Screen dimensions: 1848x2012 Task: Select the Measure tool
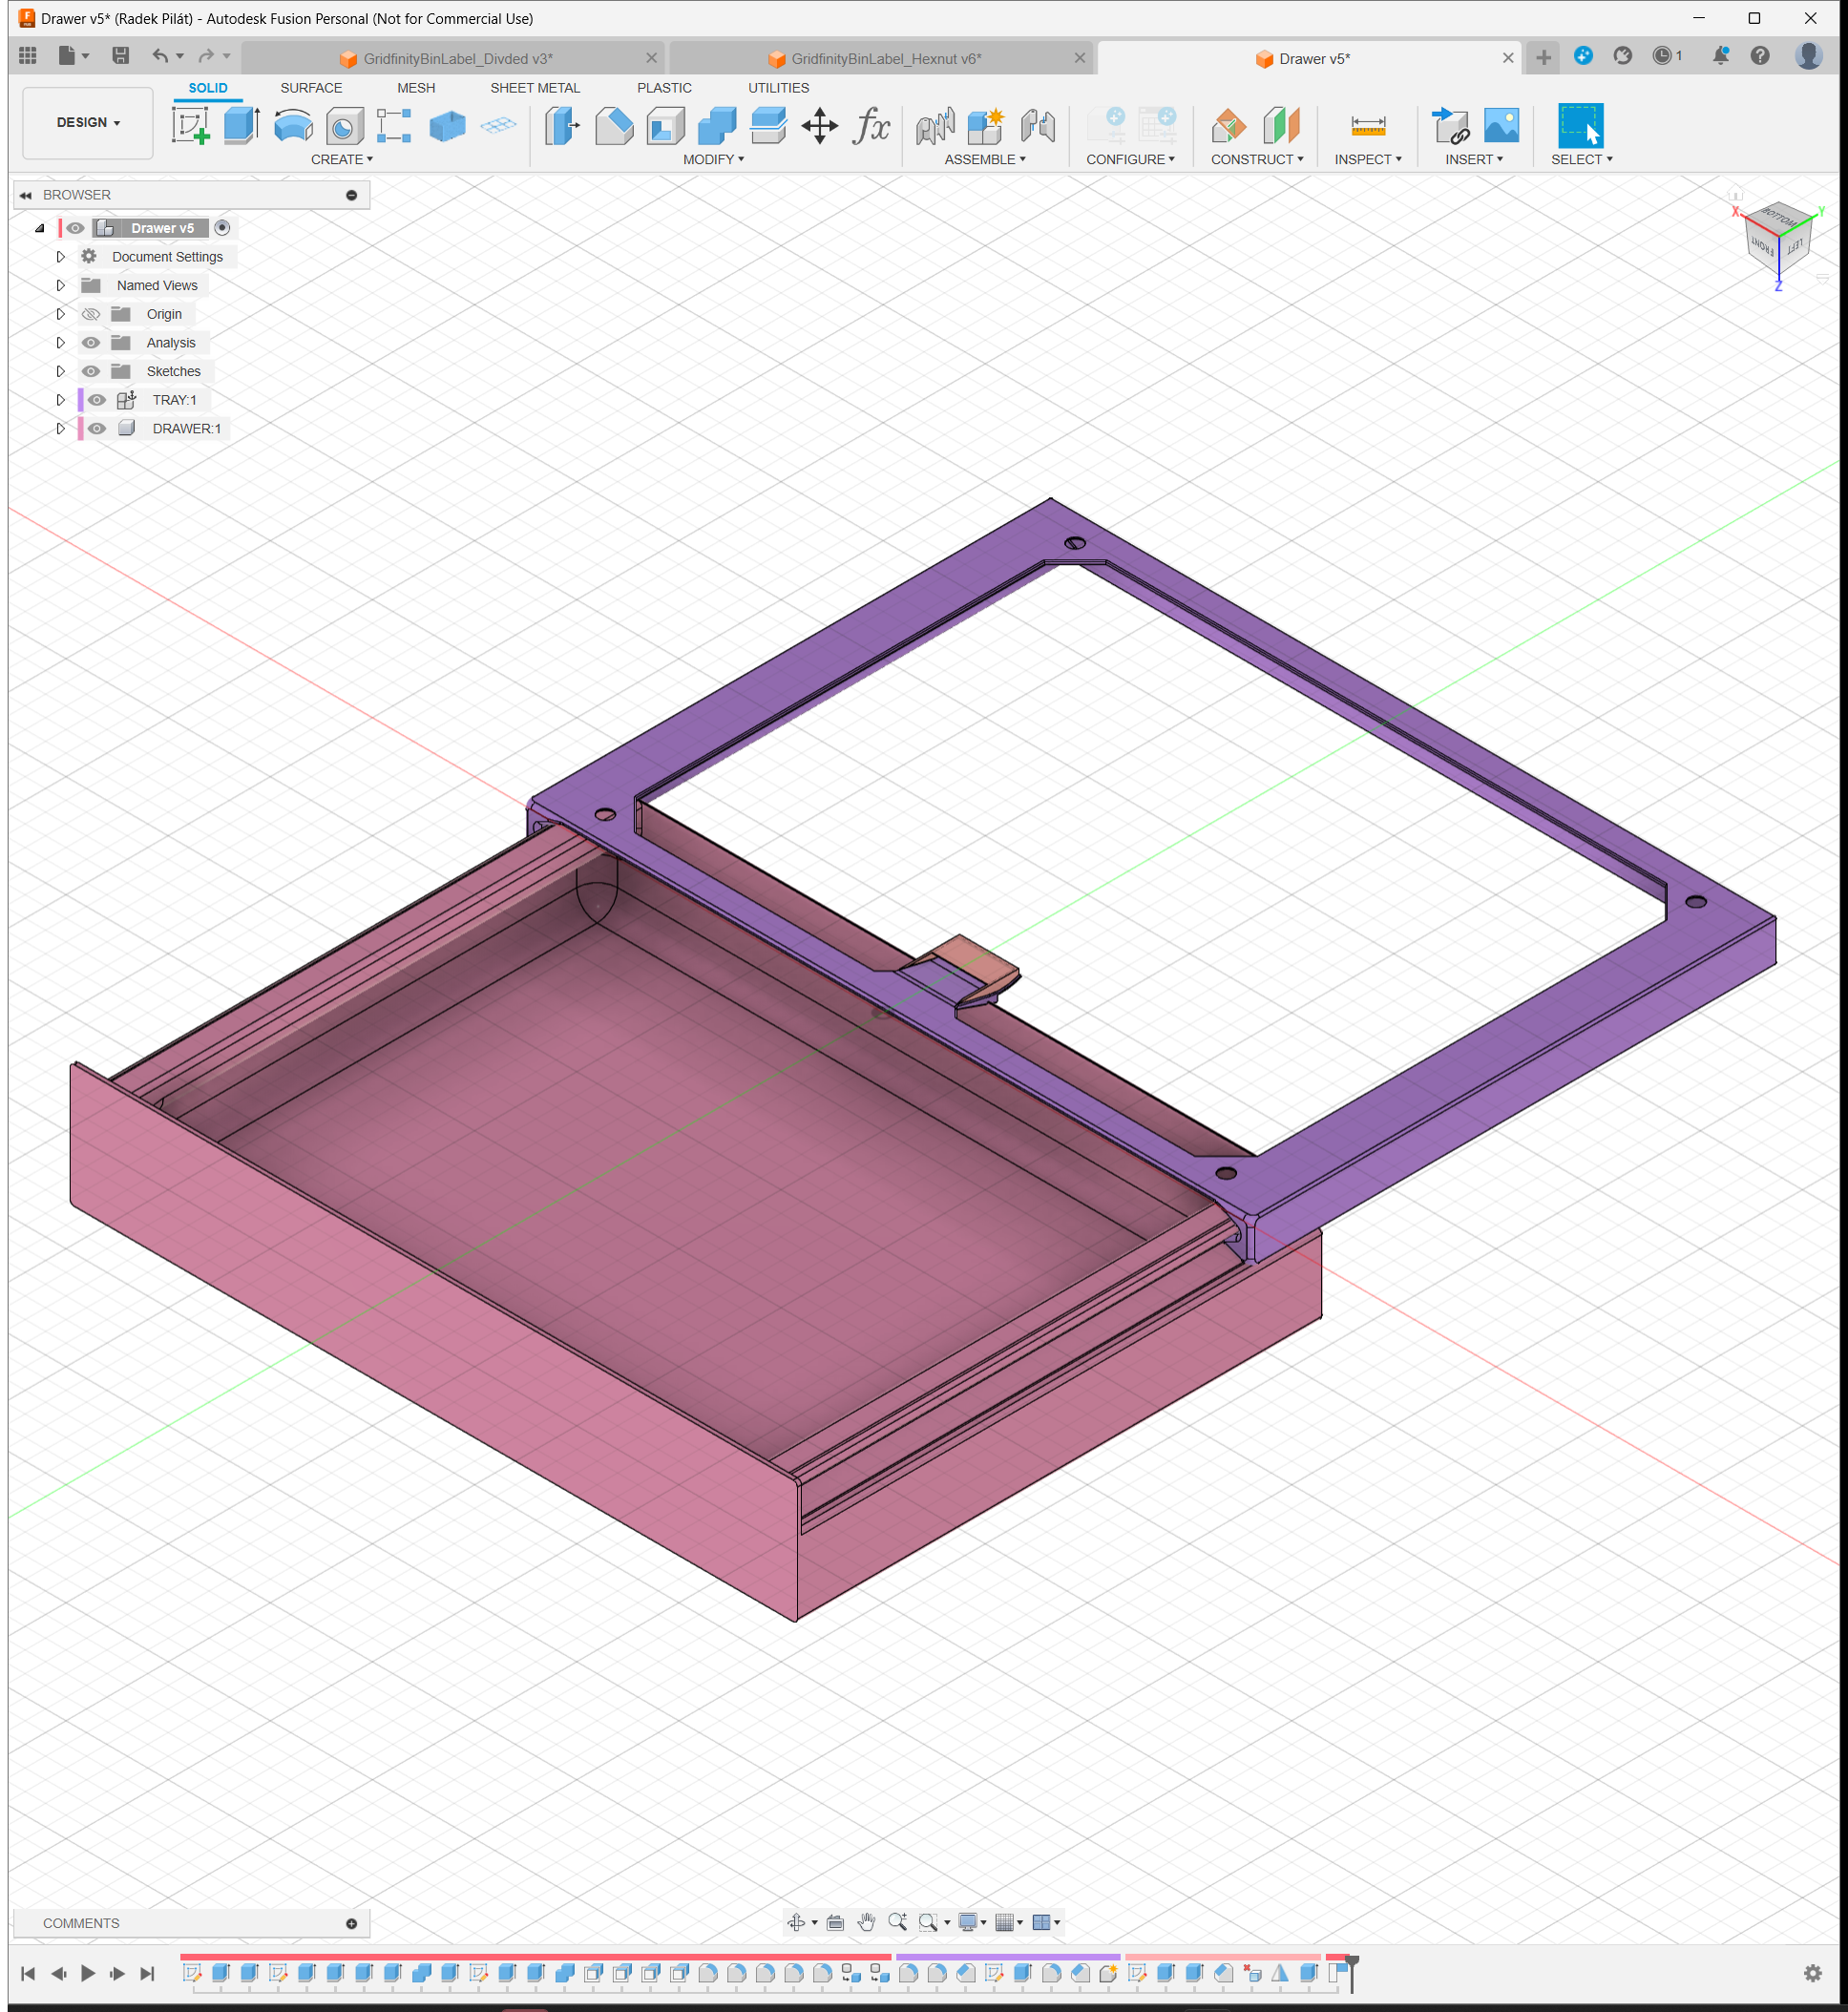click(1368, 126)
